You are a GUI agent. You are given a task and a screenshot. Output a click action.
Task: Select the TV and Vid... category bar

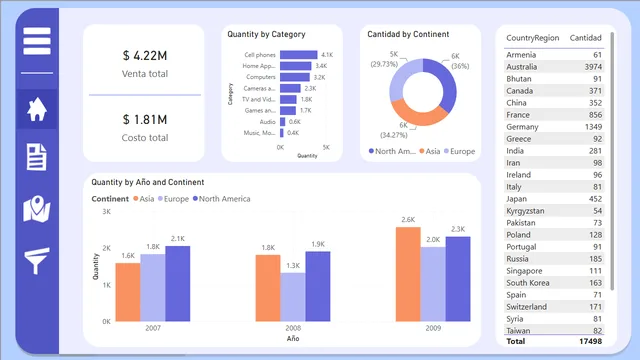click(x=288, y=99)
